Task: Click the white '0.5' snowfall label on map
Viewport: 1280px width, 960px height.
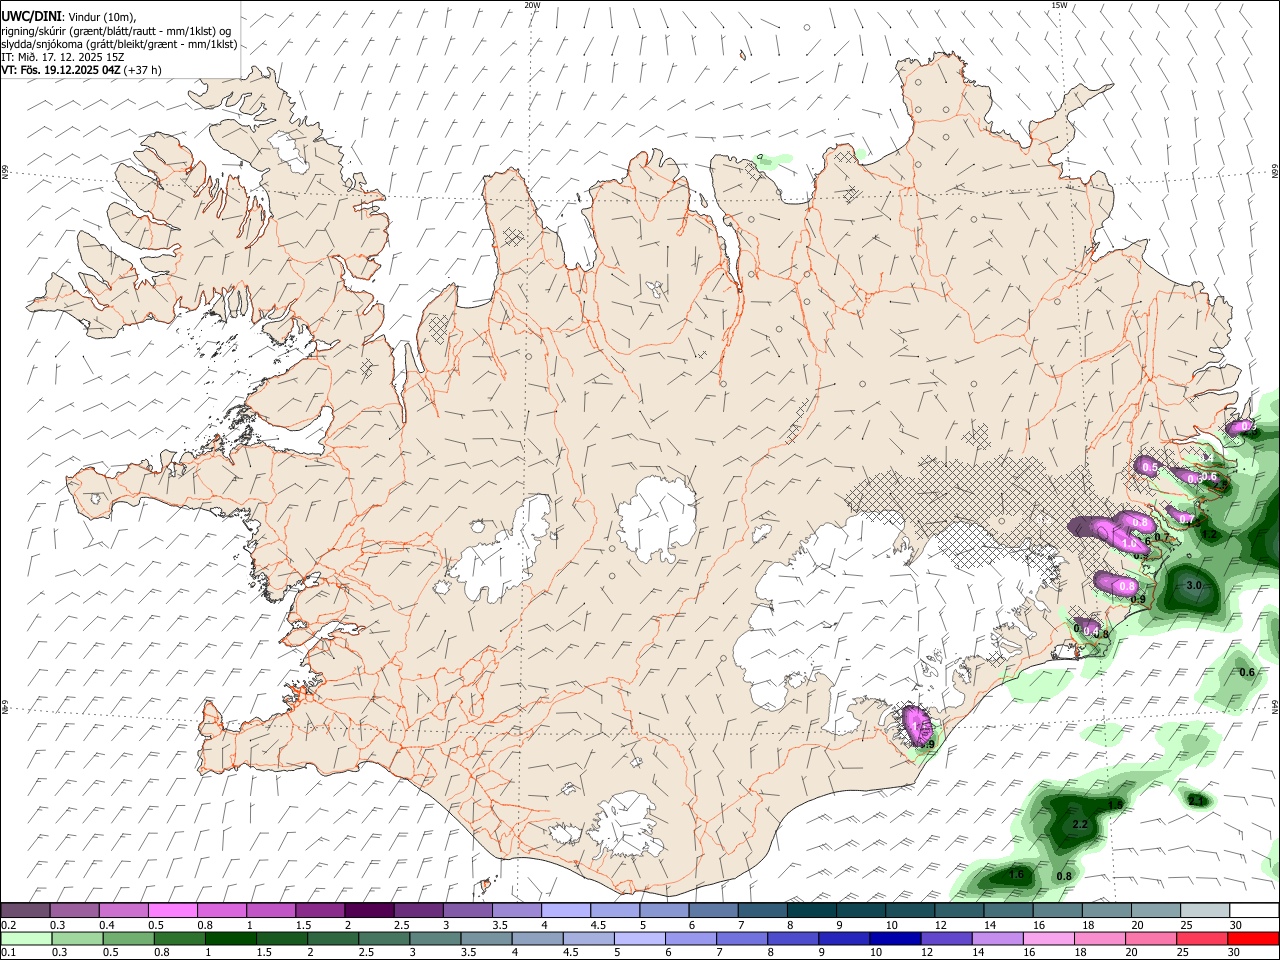Action: click(1150, 467)
